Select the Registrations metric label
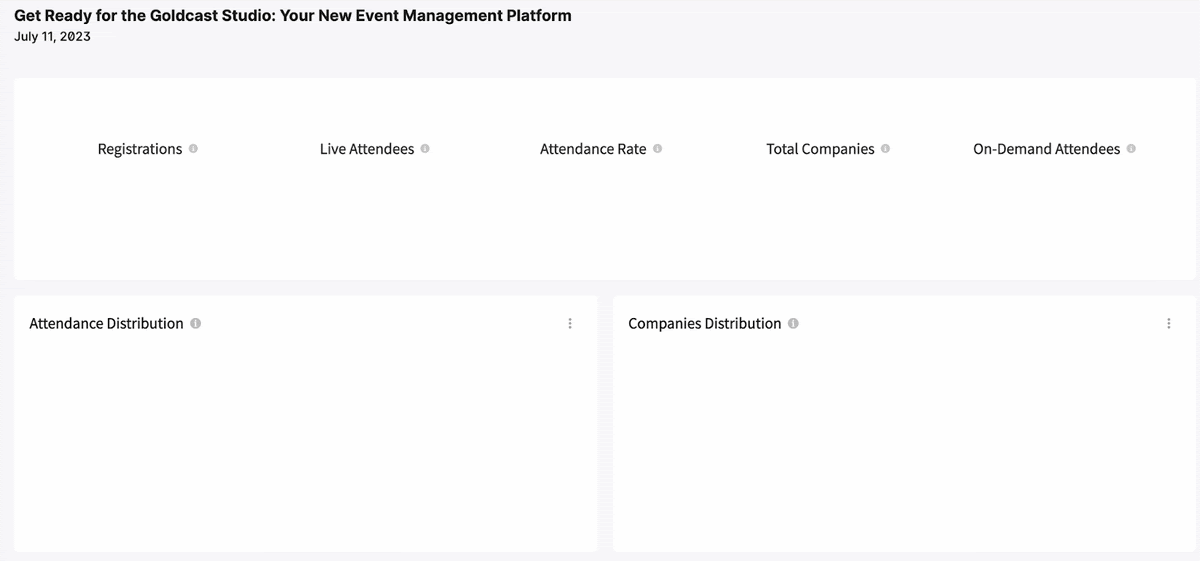This screenshot has width=1200, height=561. click(x=140, y=149)
